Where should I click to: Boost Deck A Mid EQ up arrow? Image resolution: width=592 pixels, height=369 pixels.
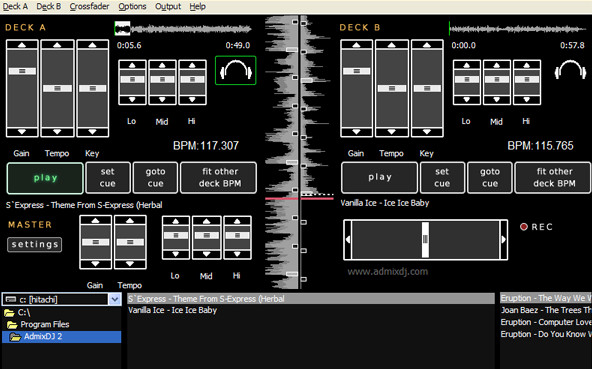[162, 65]
